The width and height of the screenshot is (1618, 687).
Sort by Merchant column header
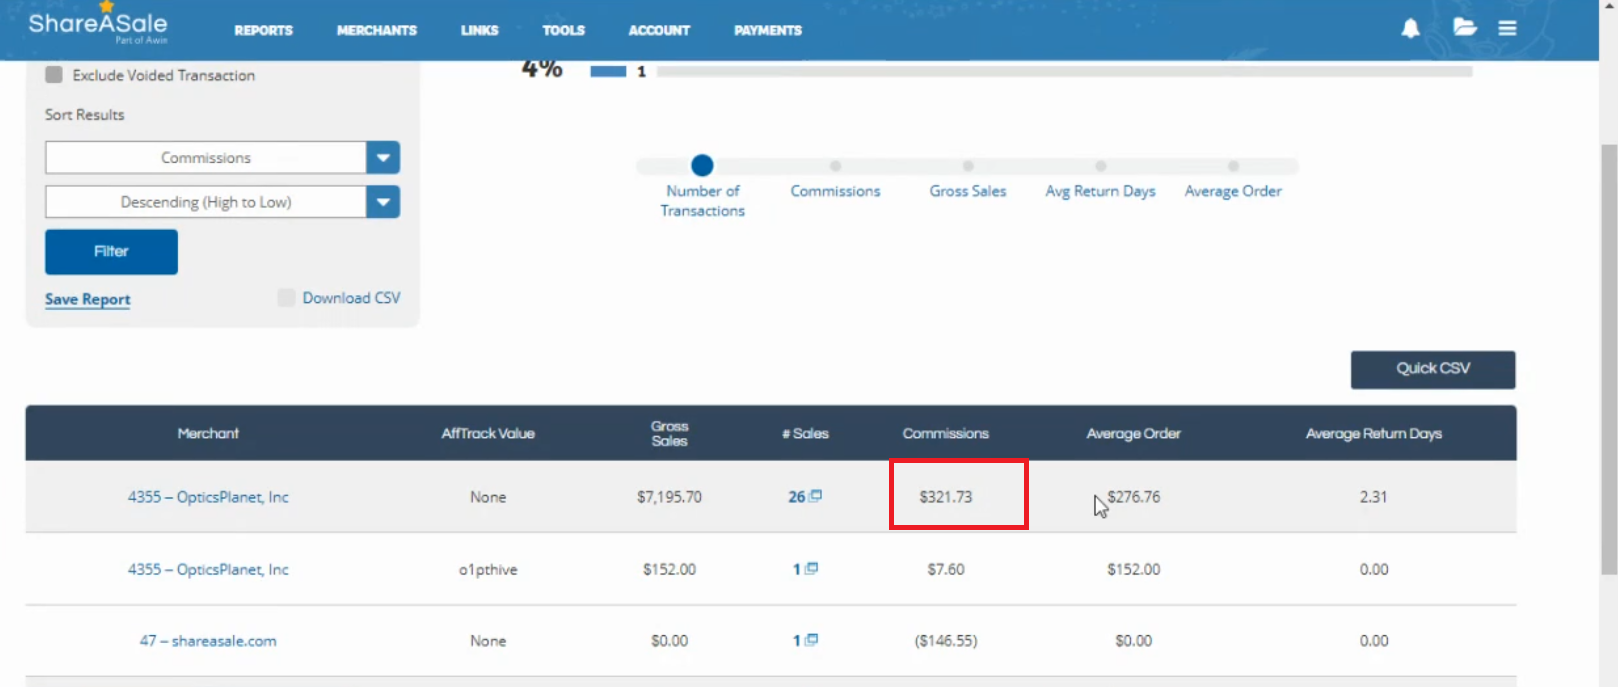click(x=208, y=434)
